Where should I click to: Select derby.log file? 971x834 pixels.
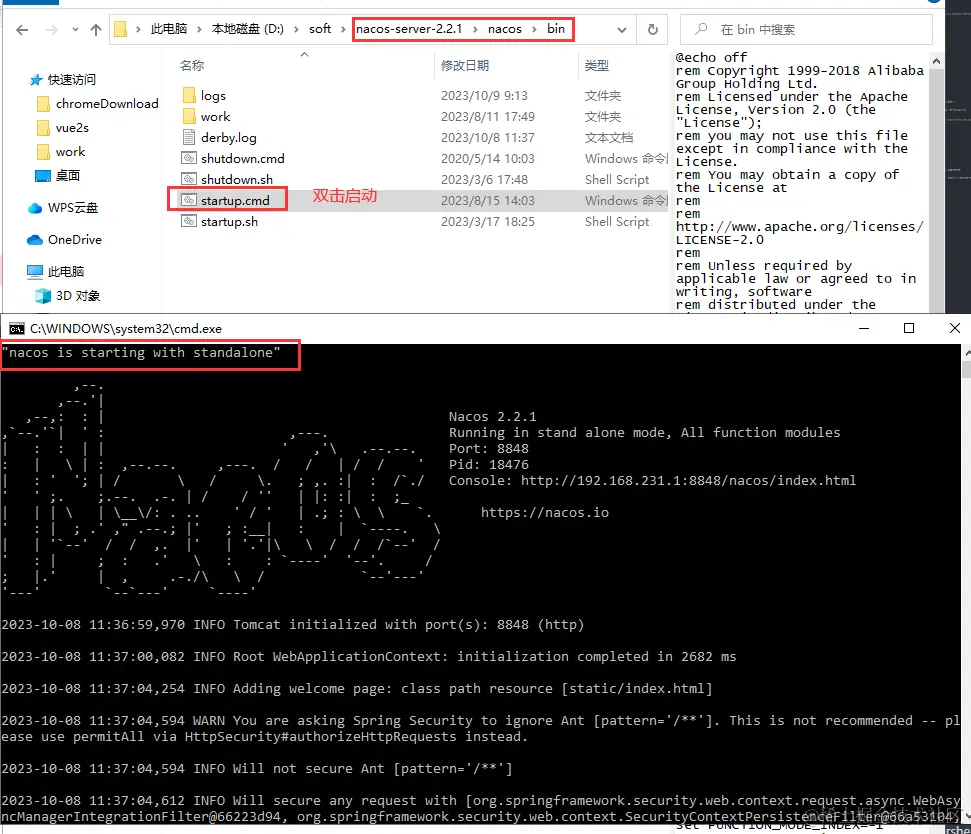[x=228, y=137]
